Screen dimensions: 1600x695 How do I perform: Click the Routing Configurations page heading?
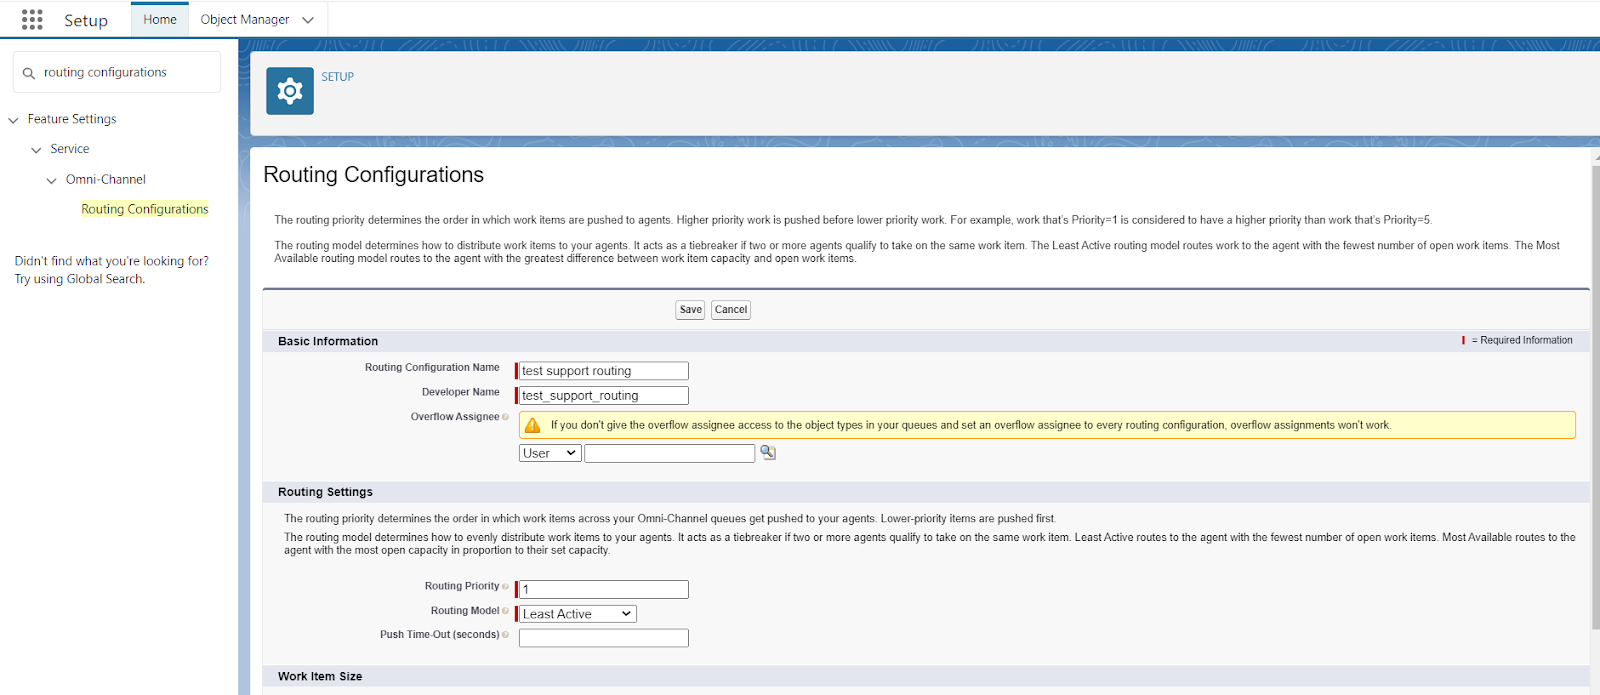(373, 175)
